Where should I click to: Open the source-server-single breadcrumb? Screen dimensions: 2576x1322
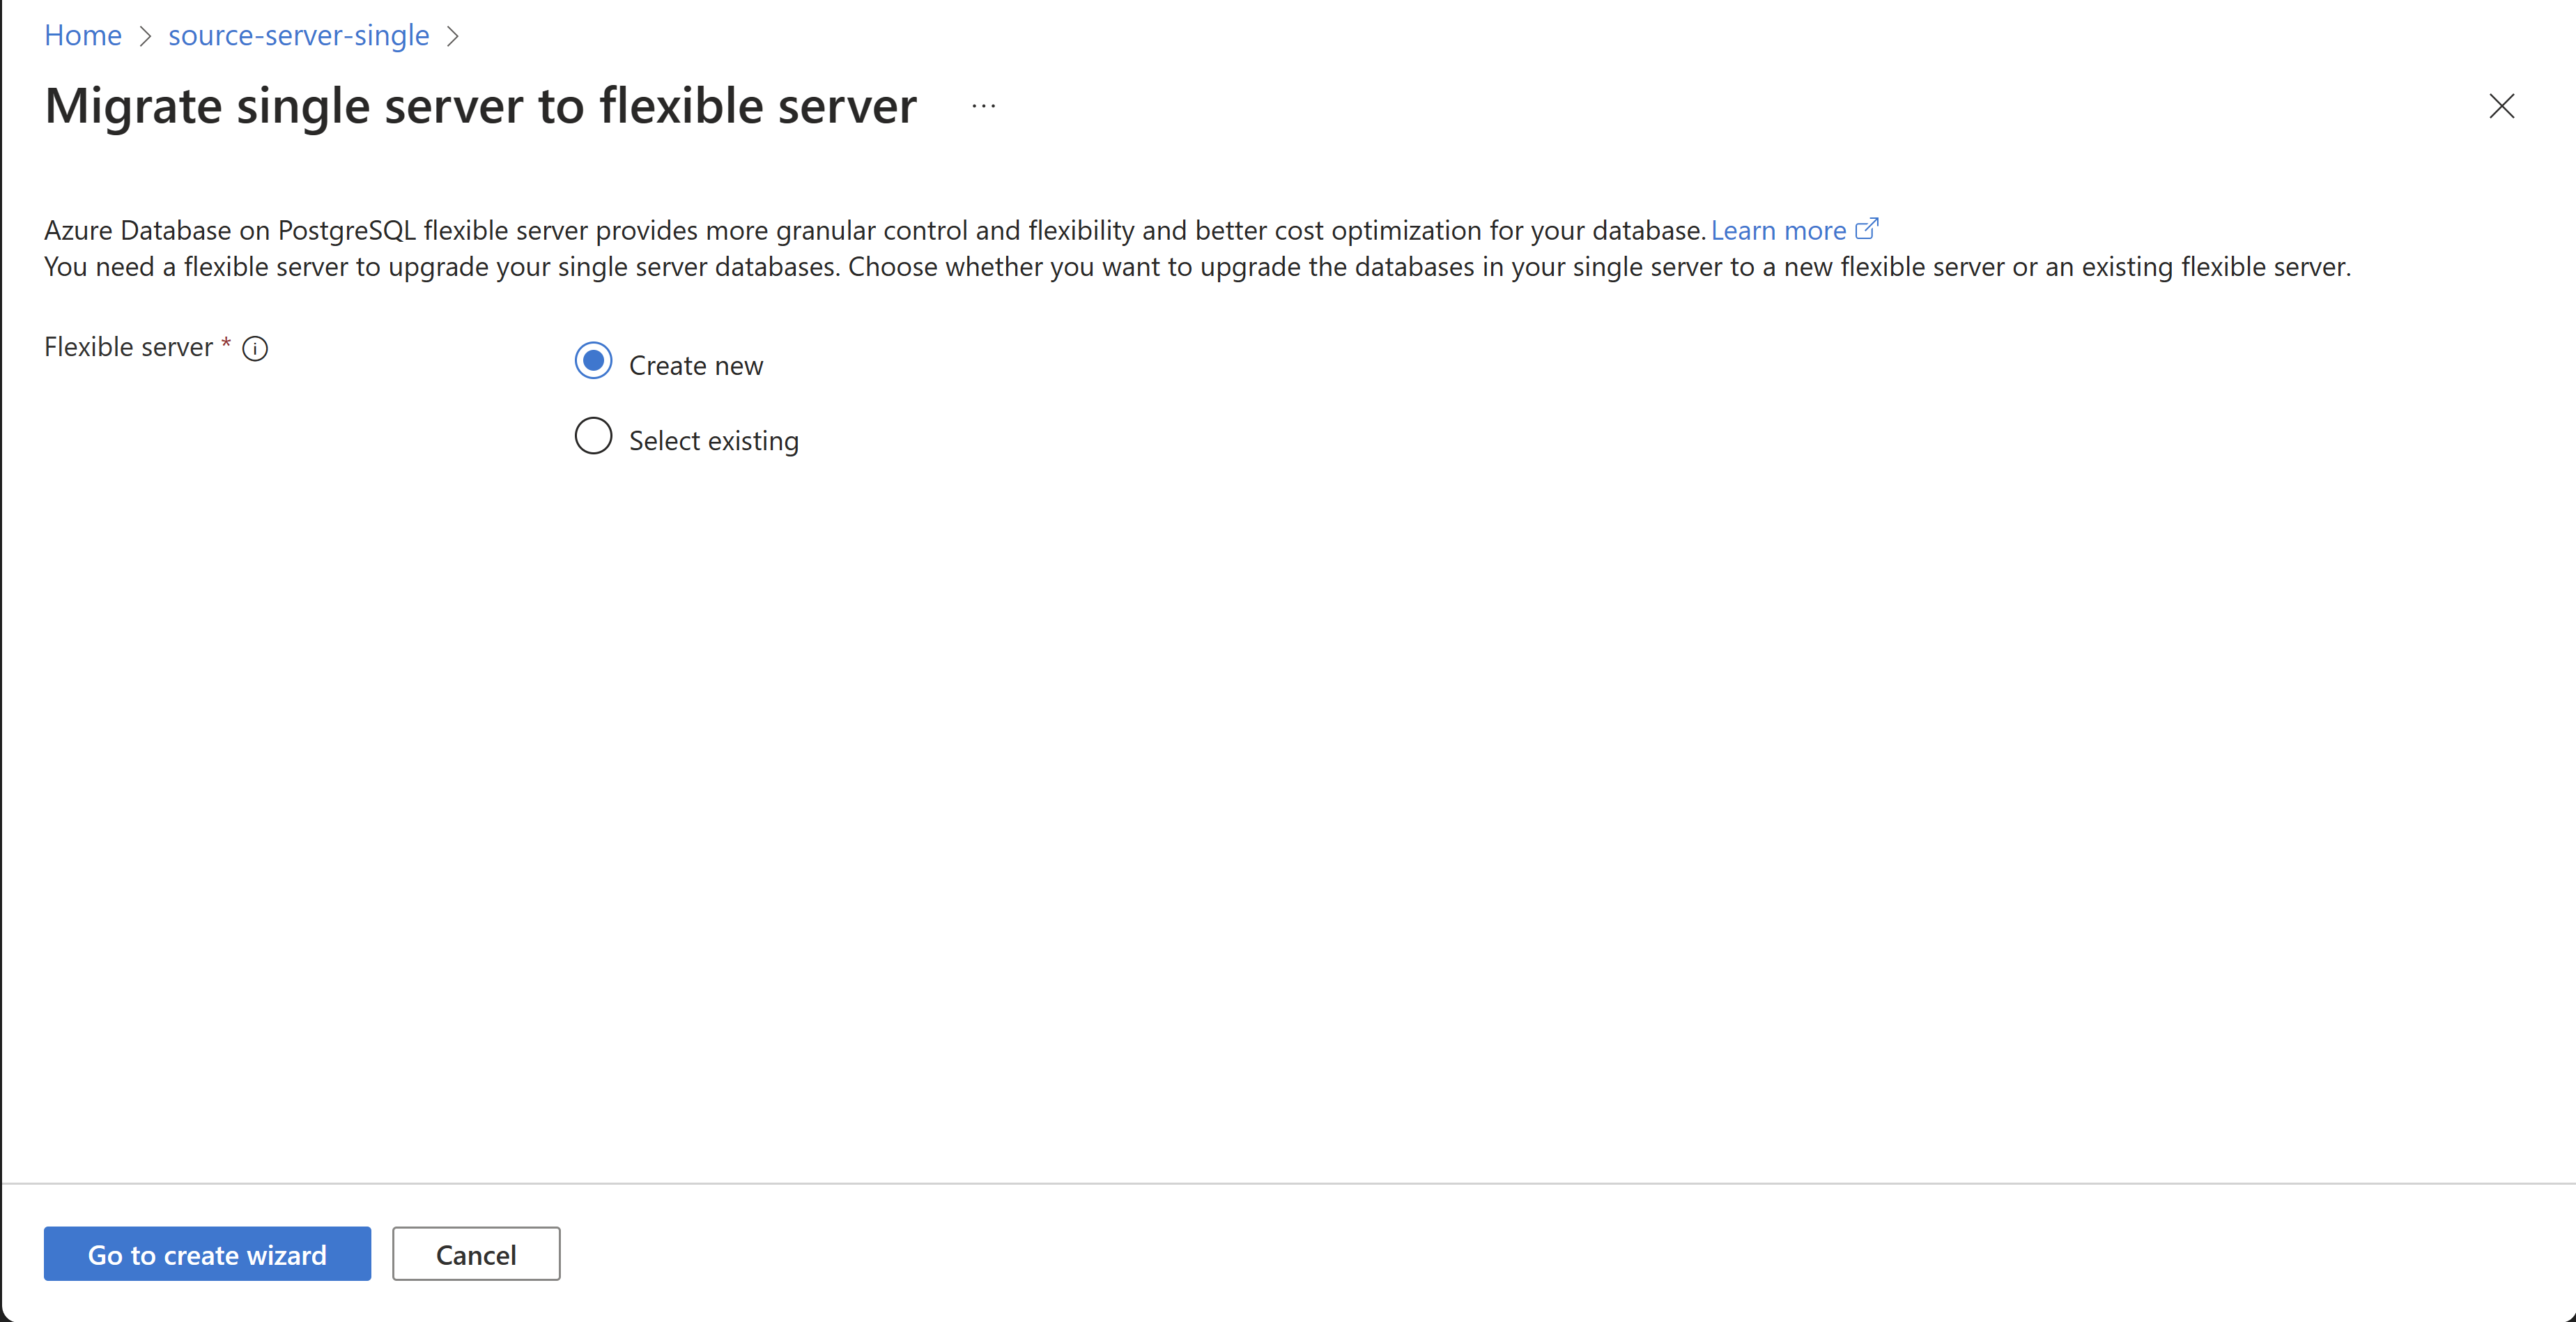pos(298,35)
